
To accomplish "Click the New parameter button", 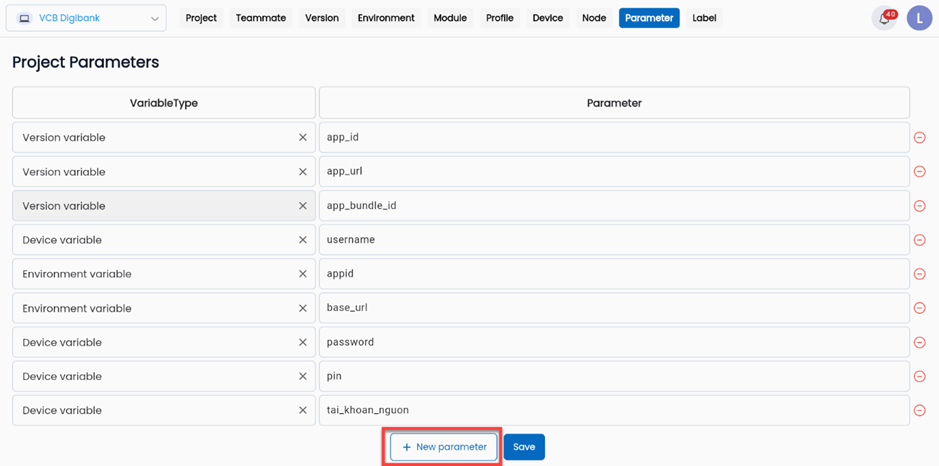I will 444,447.
